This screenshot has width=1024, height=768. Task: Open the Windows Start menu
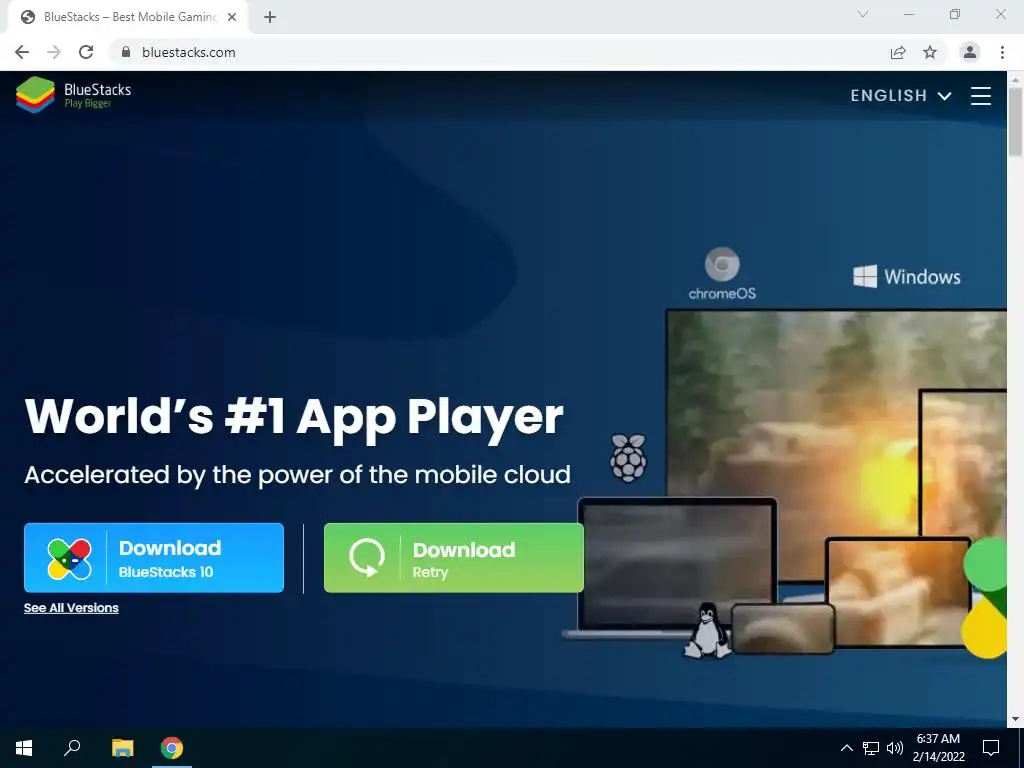point(24,748)
